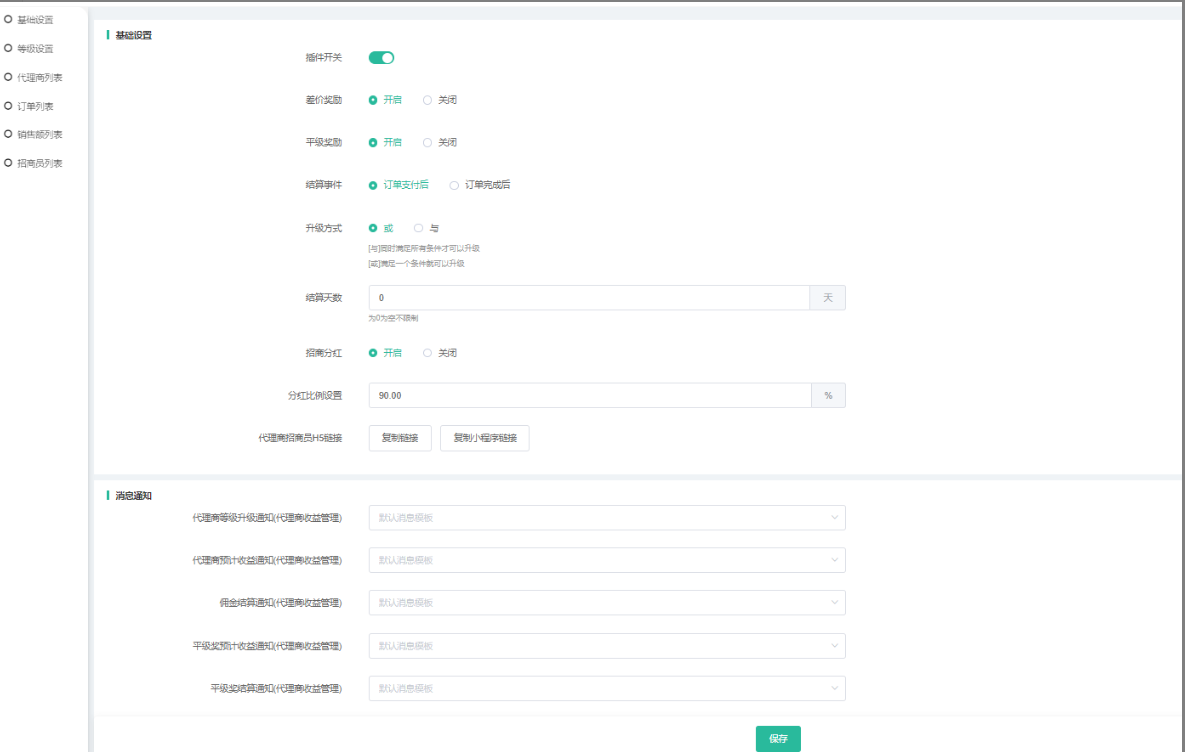The height and width of the screenshot is (752, 1185).
Task: Disable 招商分红 by selecting 关闭
Action: (428, 353)
